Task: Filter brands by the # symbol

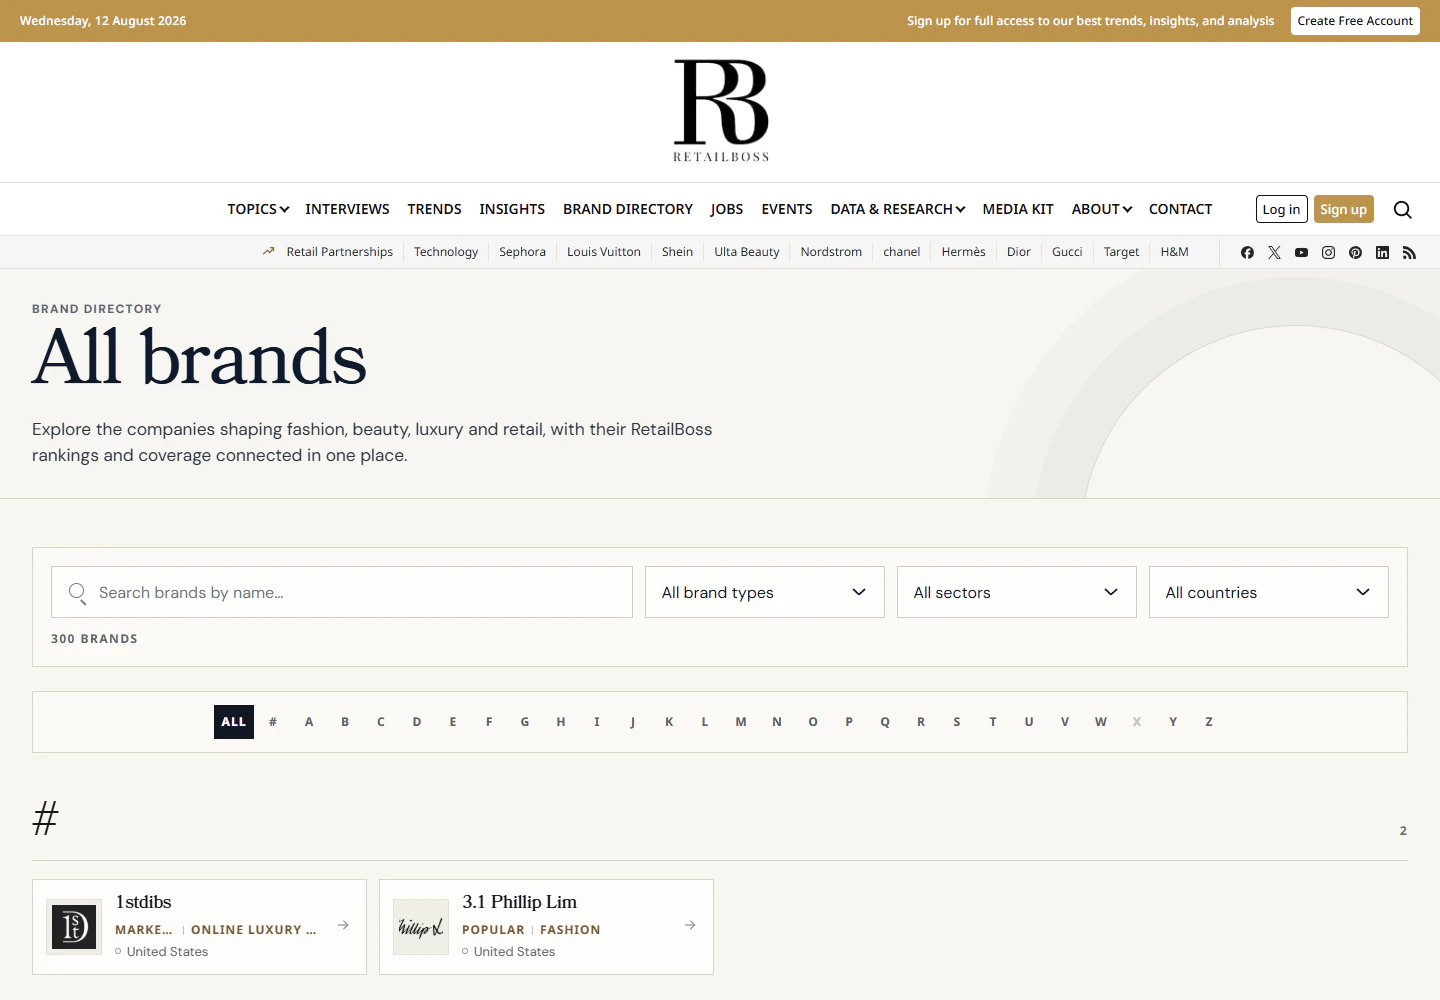Action: [x=273, y=722]
